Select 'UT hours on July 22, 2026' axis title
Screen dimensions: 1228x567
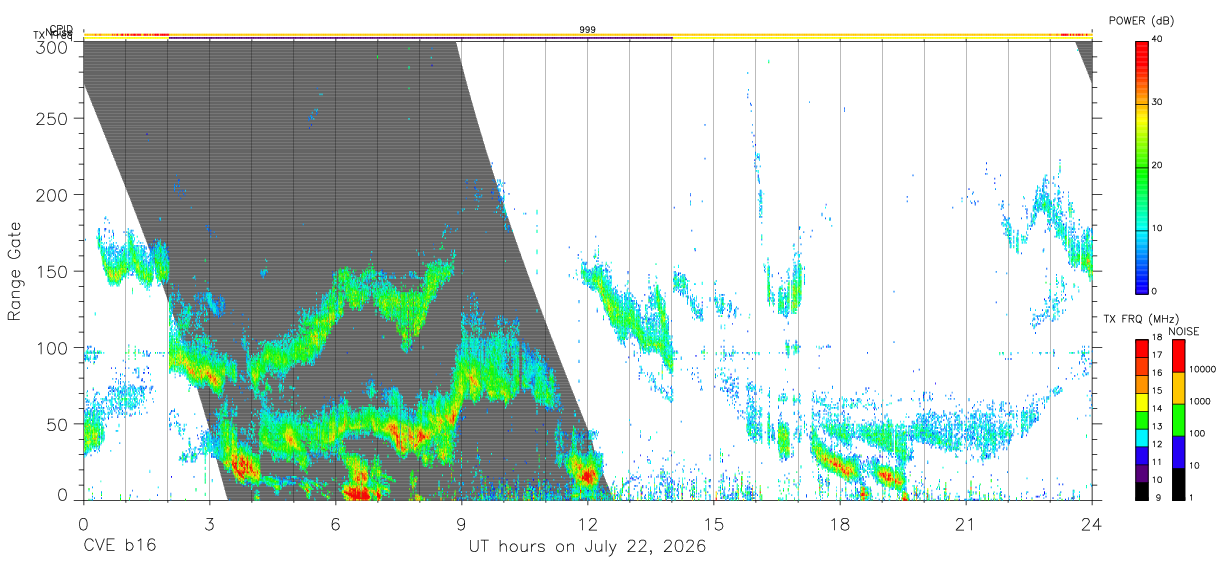[588, 547]
